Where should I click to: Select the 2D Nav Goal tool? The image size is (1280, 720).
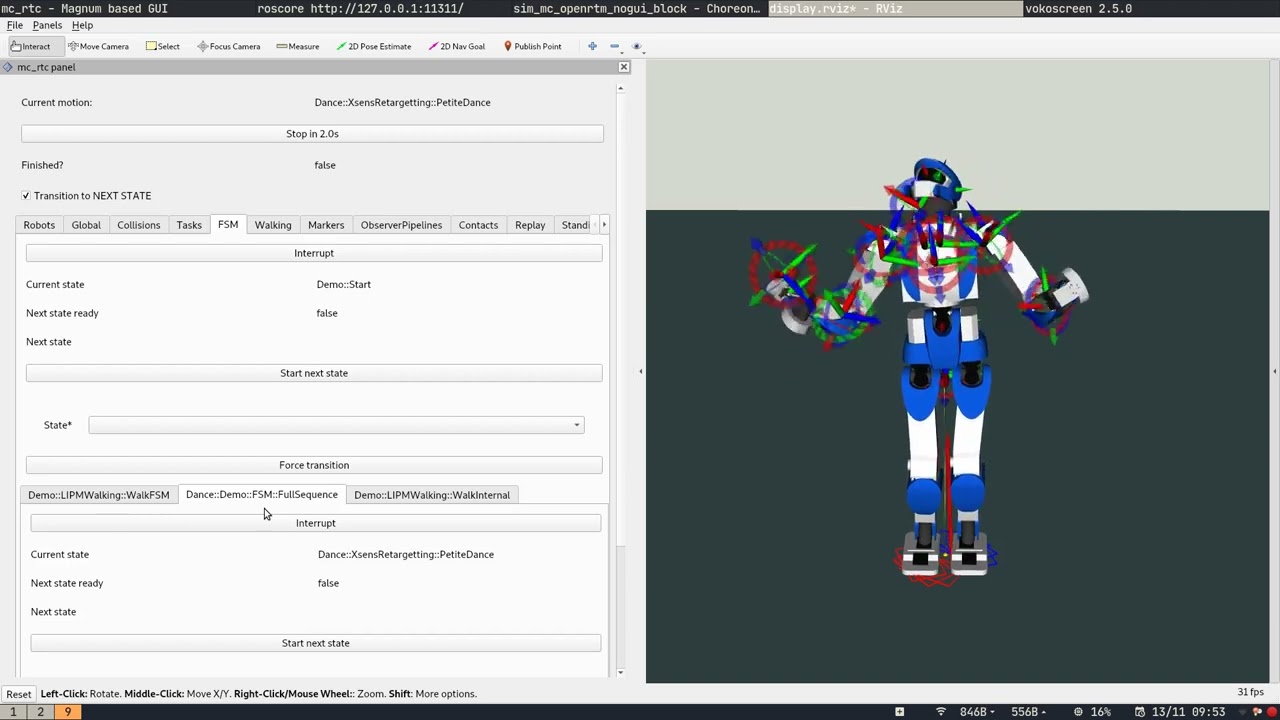(457, 46)
